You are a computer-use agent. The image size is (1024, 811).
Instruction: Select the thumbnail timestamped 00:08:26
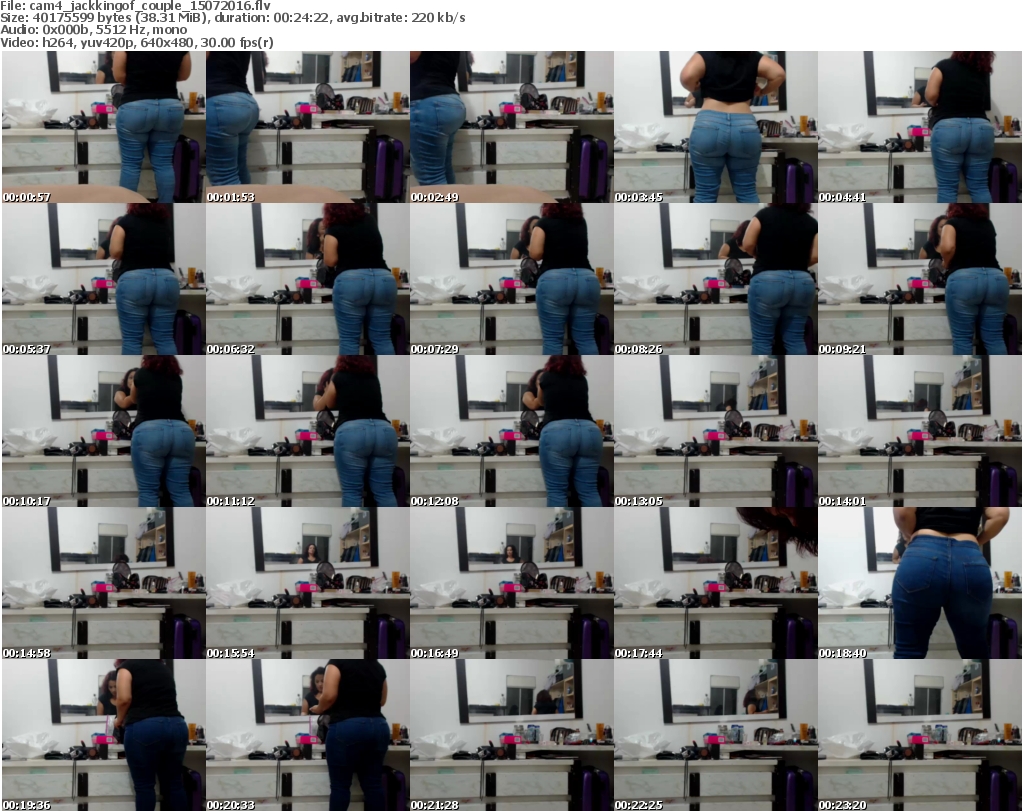point(716,279)
